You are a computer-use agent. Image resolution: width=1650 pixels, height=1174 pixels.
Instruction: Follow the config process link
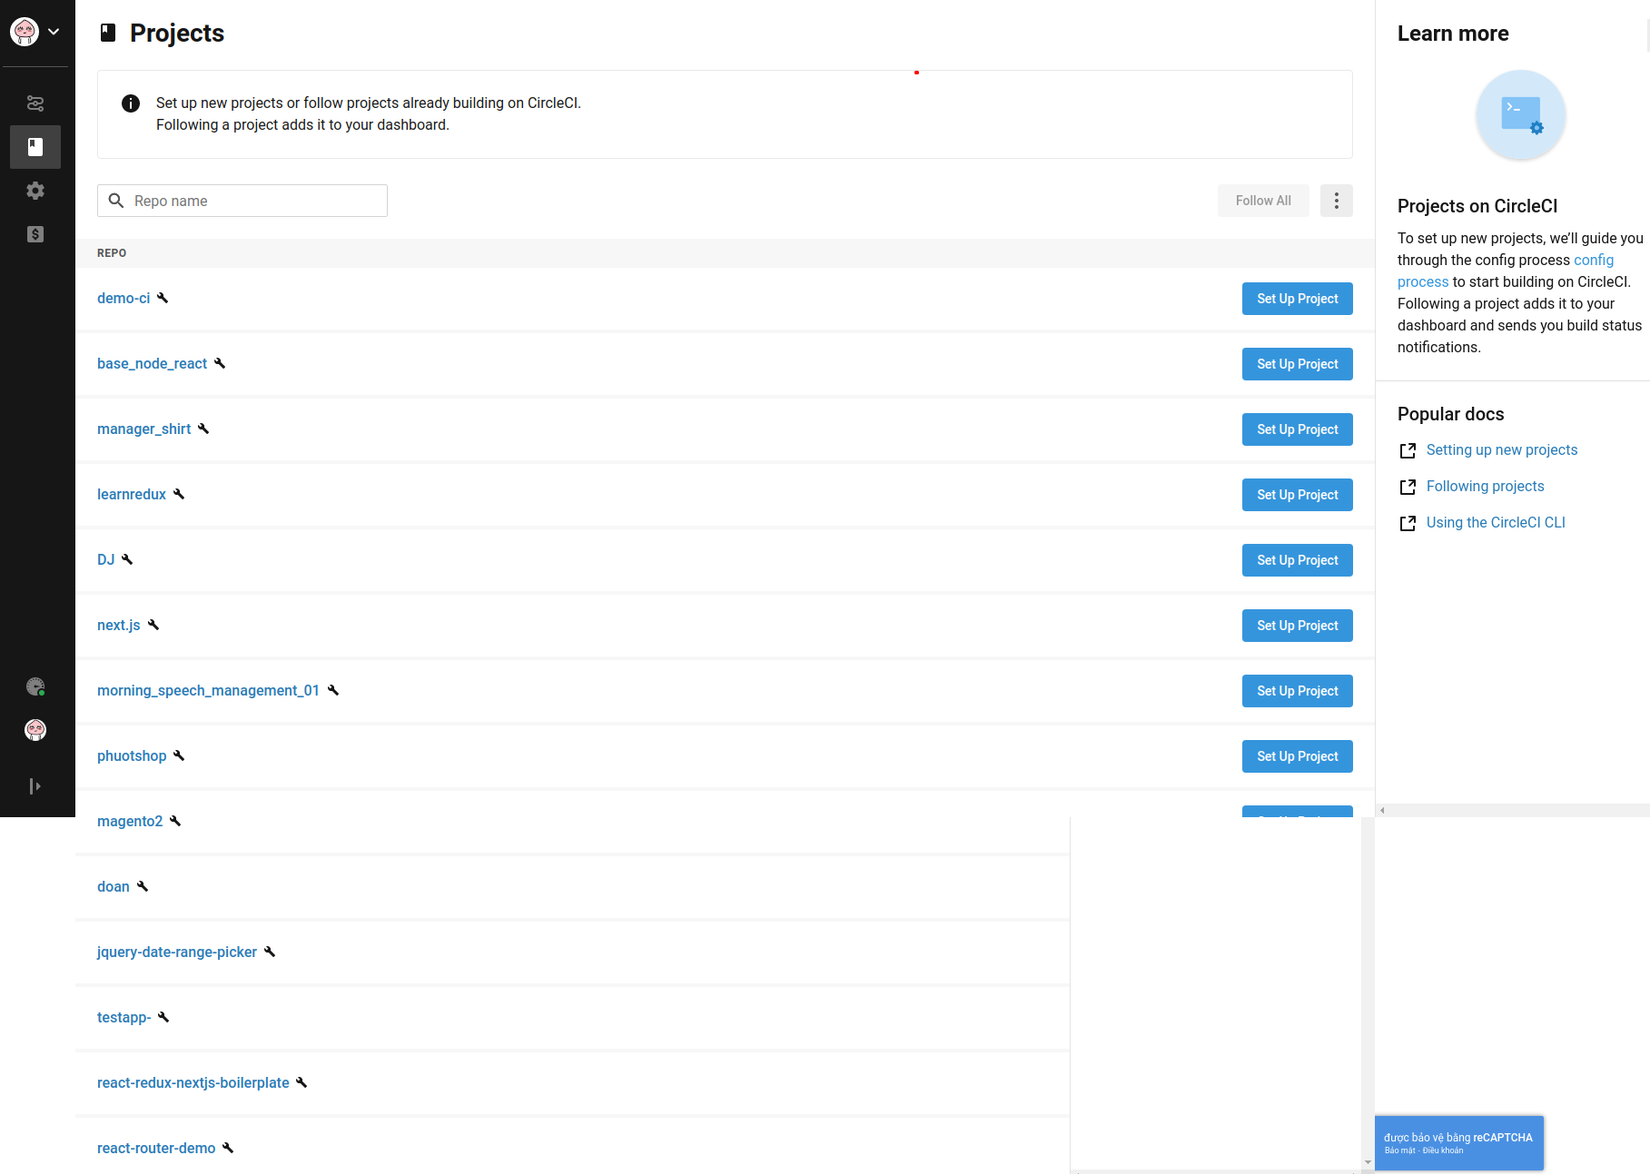tap(1593, 260)
